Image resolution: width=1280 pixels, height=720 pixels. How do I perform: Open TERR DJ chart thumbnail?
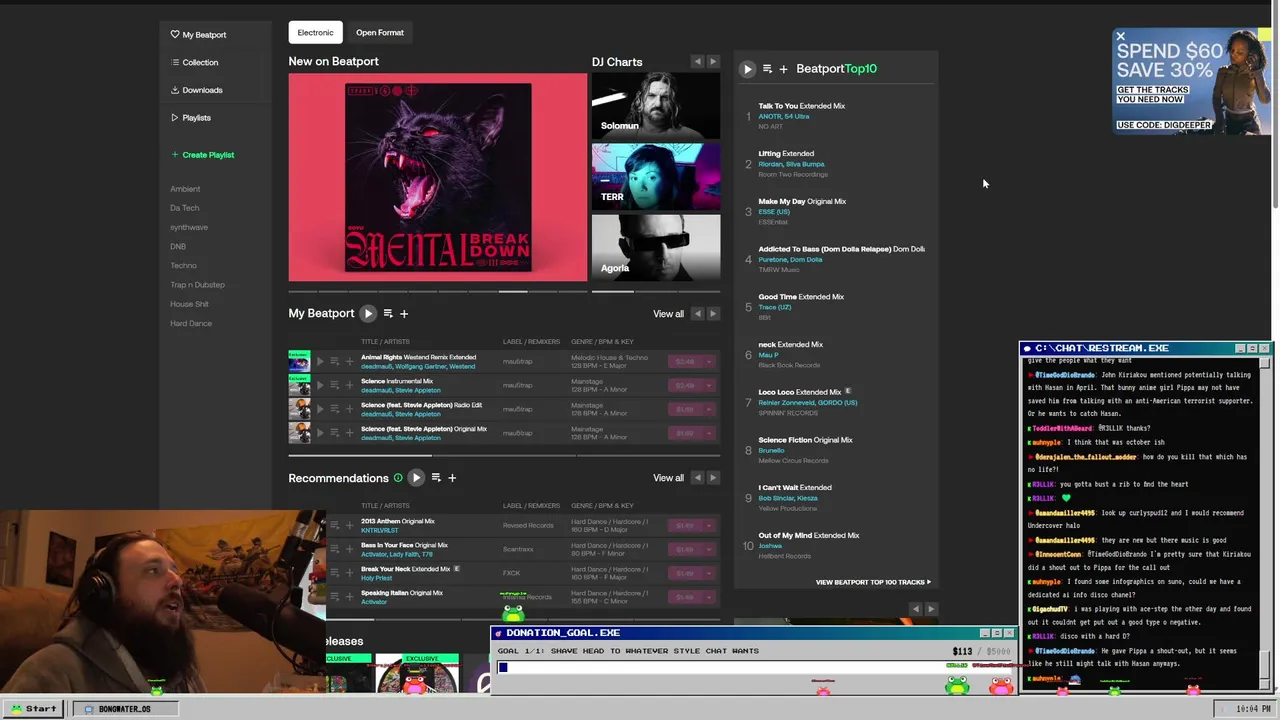click(655, 176)
